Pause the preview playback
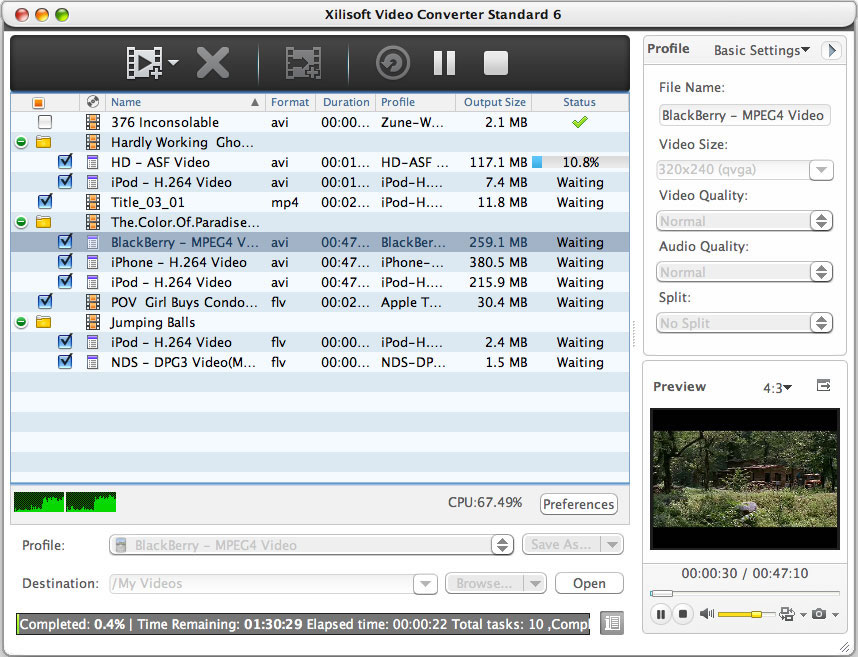This screenshot has height=657, width=858. (x=660, y=614)
